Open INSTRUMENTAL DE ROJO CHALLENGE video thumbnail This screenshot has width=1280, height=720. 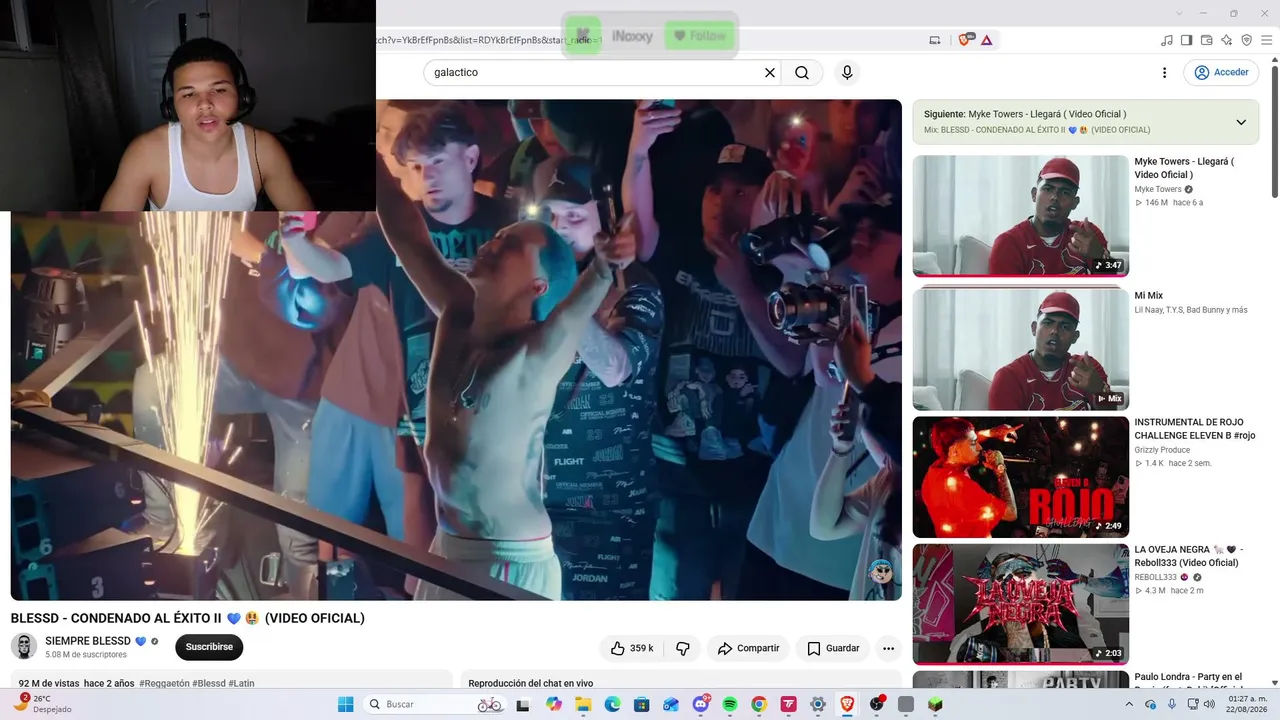pyautogui.click(x=1020, y=477)
